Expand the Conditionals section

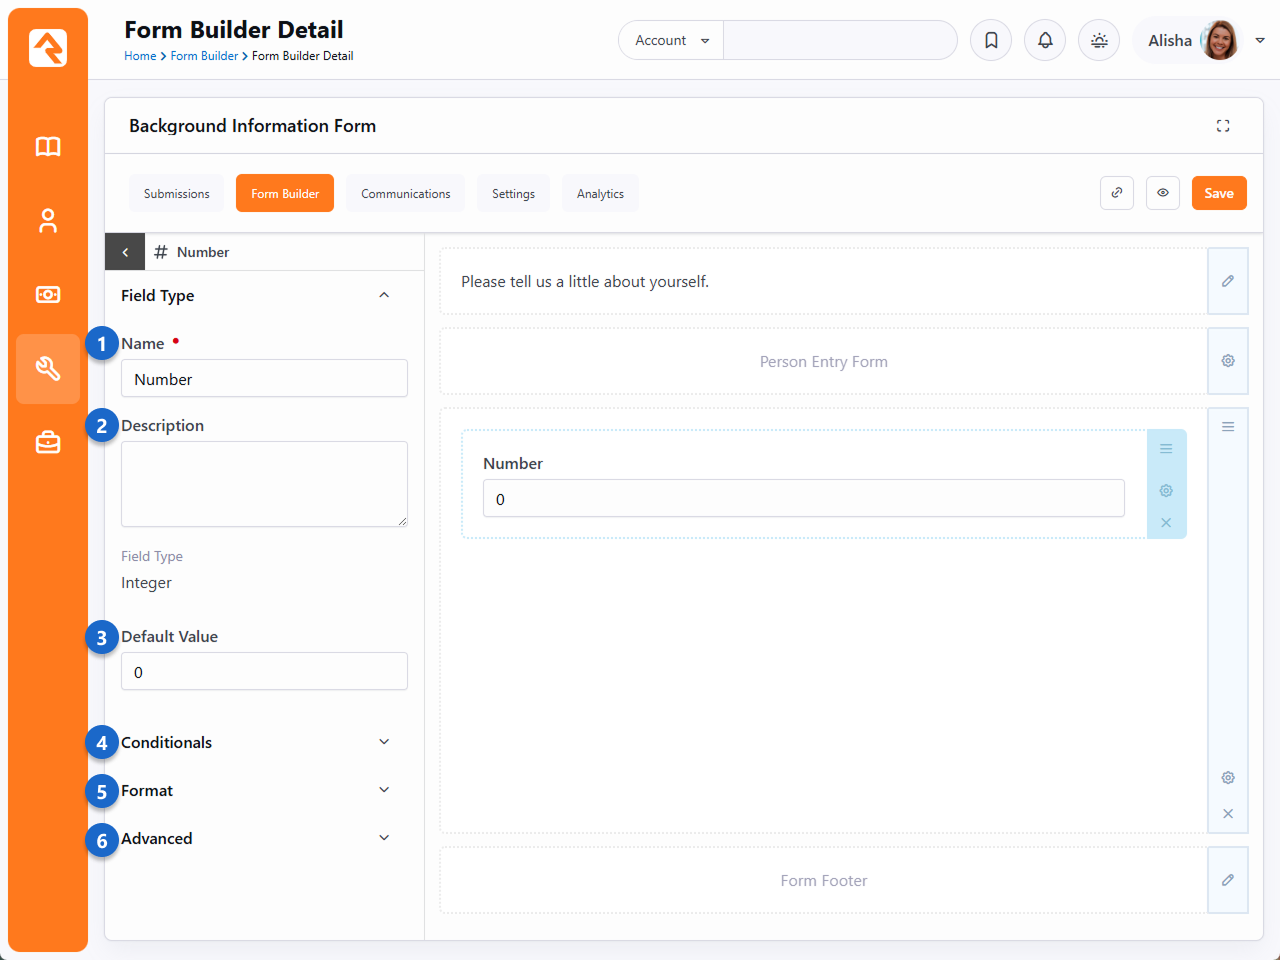point(384,742)
